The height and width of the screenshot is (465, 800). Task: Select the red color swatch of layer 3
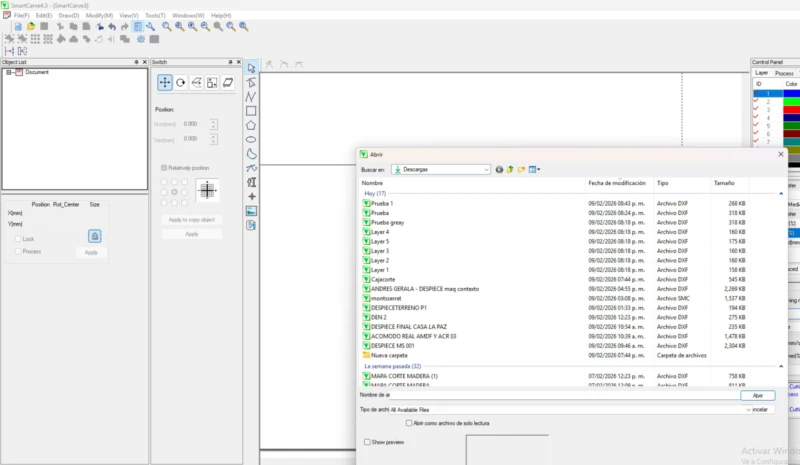tap(791, 109)
